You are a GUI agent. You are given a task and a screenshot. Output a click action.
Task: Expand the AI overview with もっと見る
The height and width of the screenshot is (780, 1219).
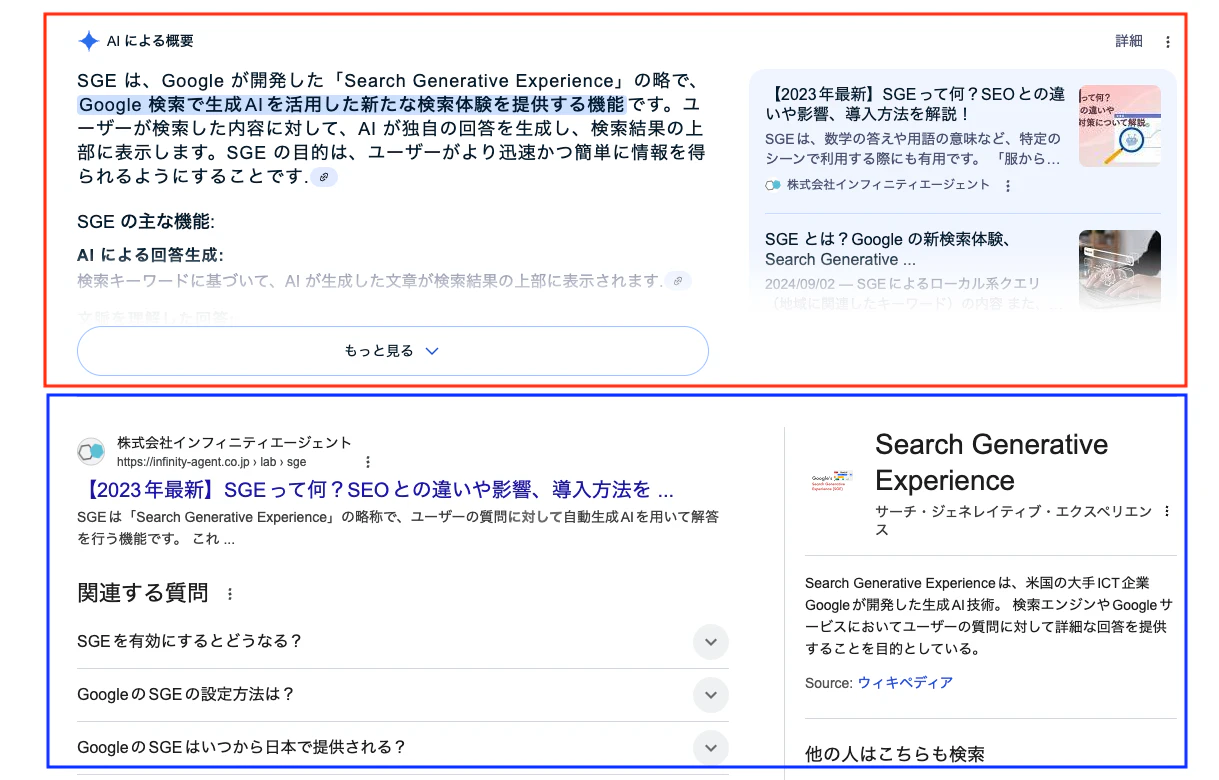[393, 351]
